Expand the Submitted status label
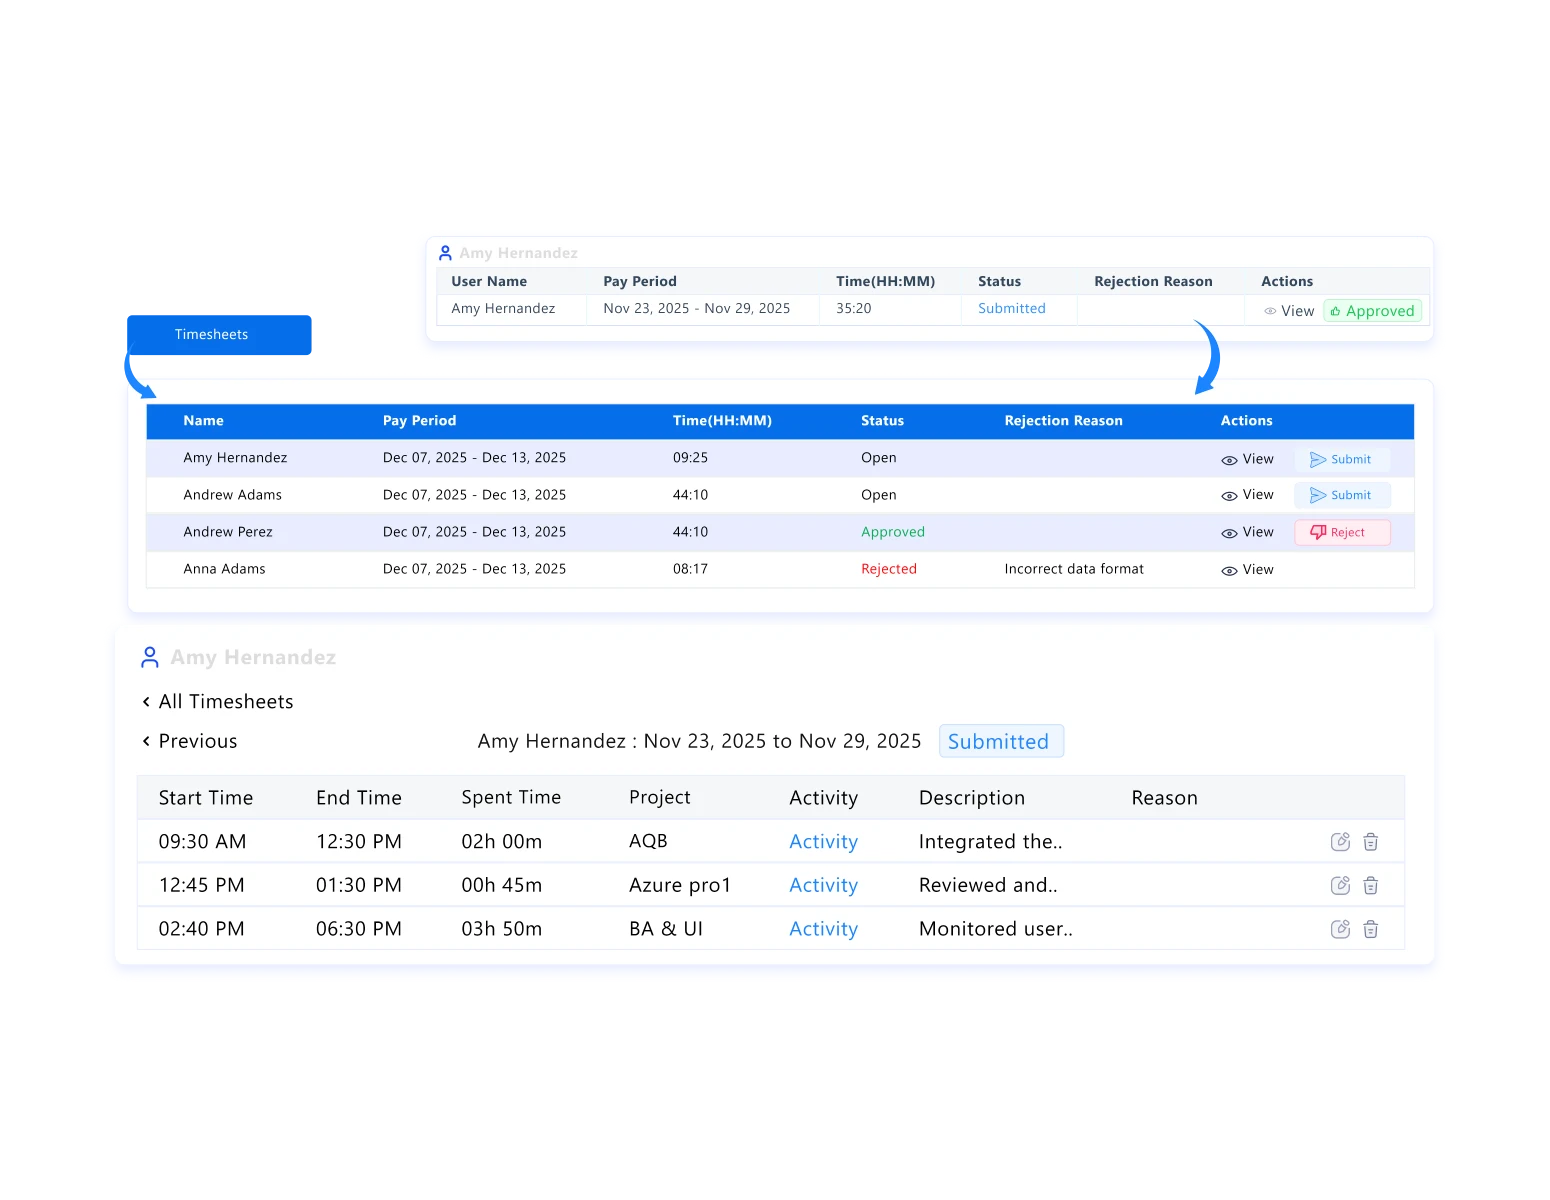This screenshot has height=1200, width=1550. (1000, 741)
